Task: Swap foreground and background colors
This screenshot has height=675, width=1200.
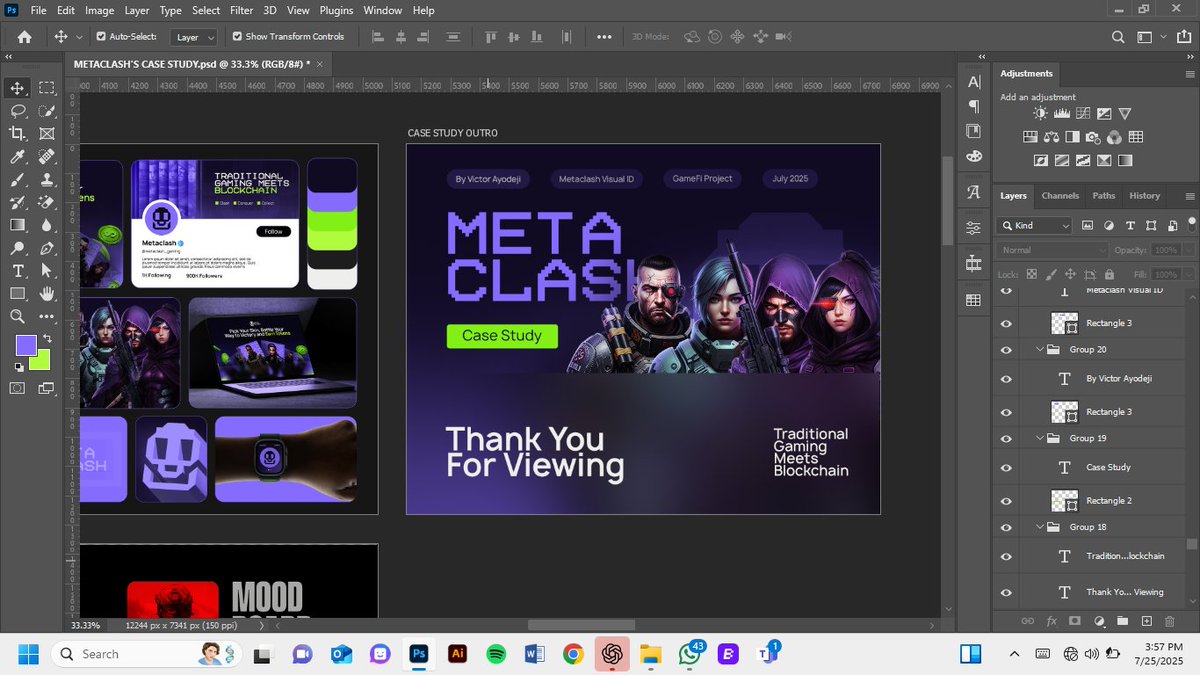Action: [47, 340]
